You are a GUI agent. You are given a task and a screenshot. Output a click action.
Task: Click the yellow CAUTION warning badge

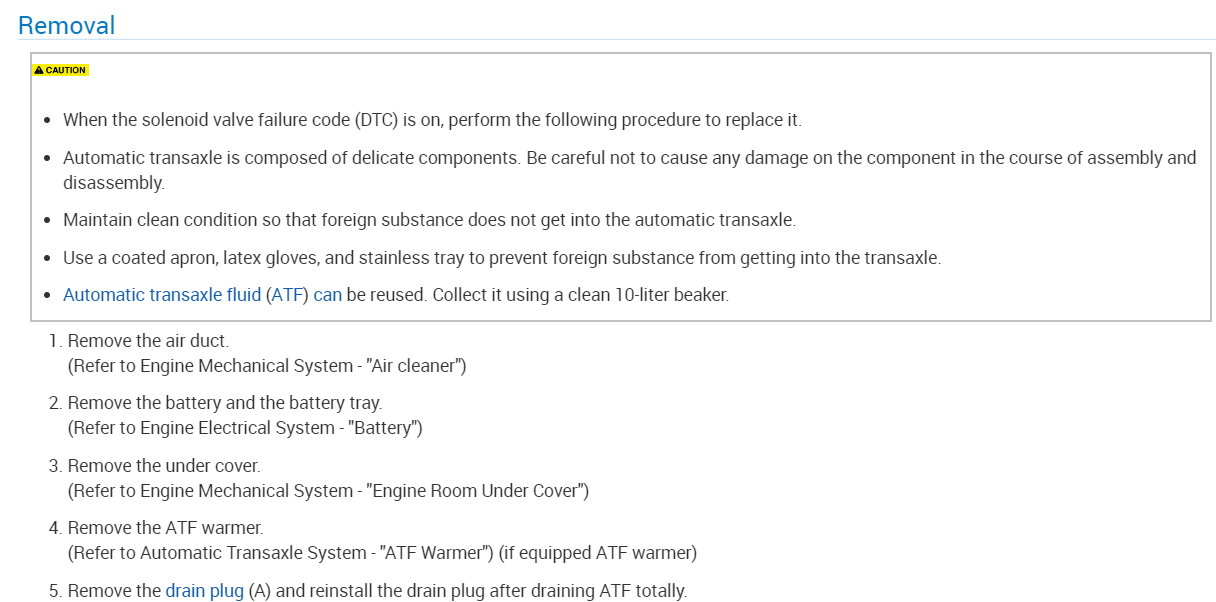60,71
